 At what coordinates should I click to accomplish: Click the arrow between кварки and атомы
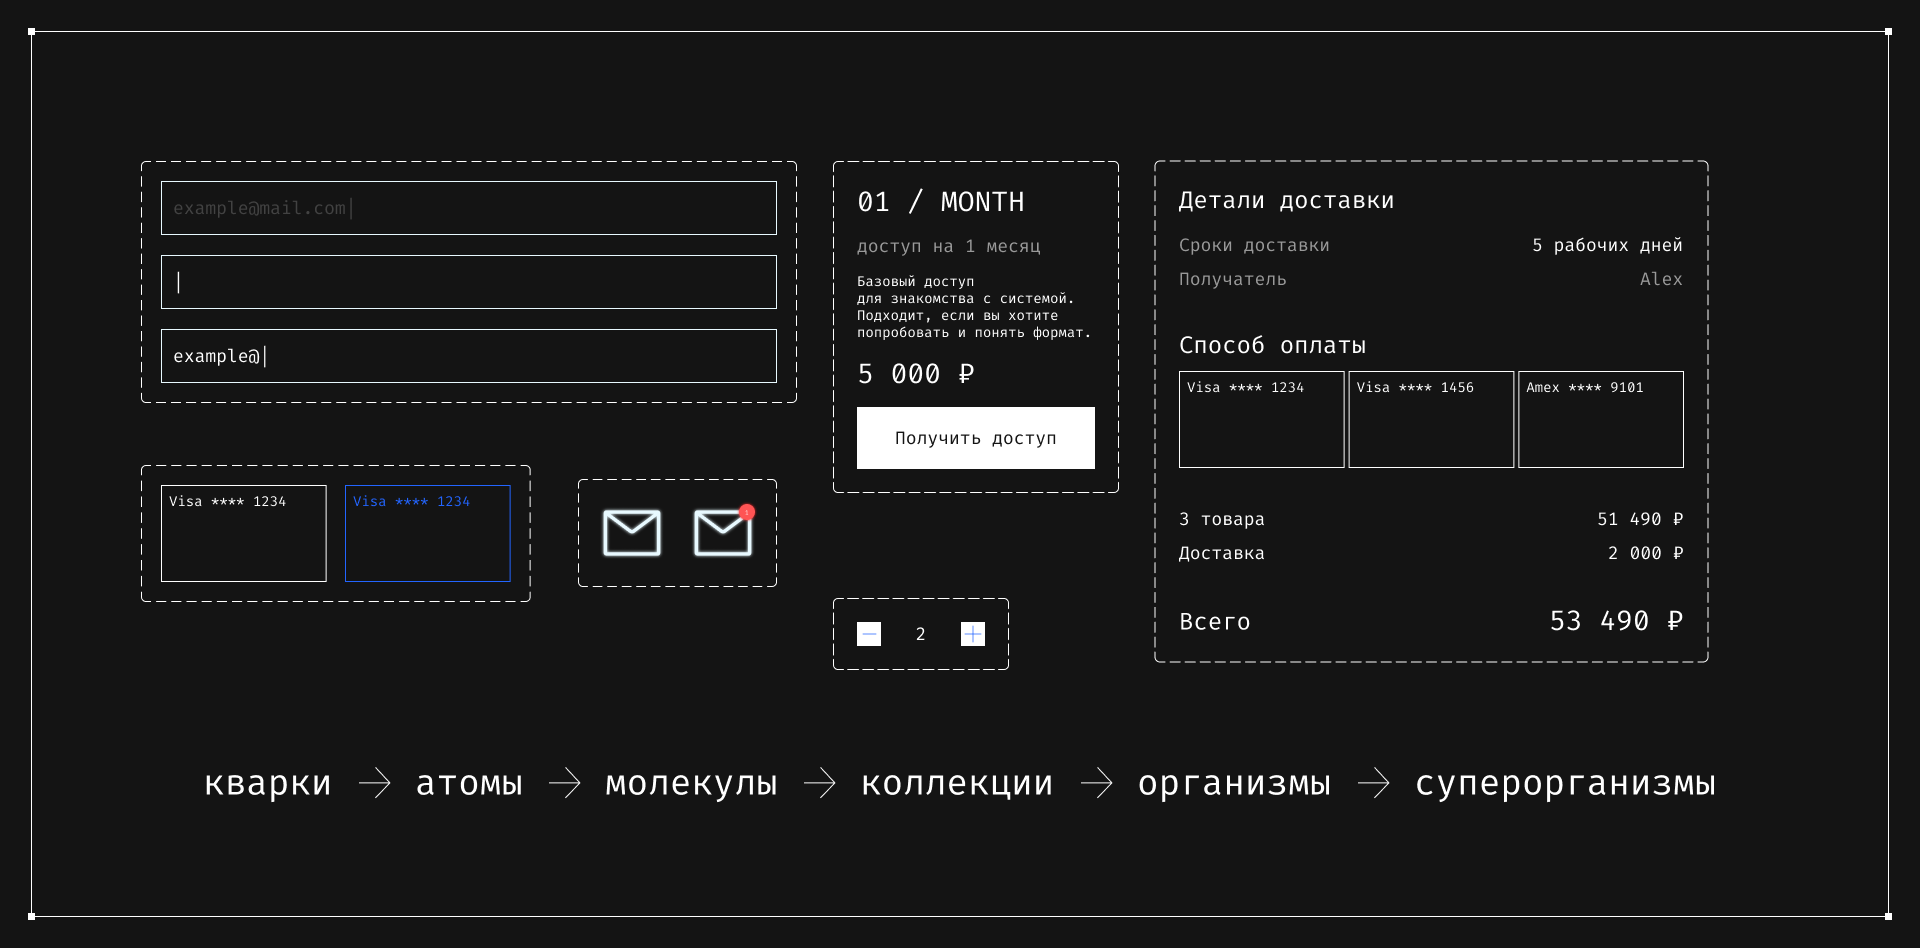372,784
